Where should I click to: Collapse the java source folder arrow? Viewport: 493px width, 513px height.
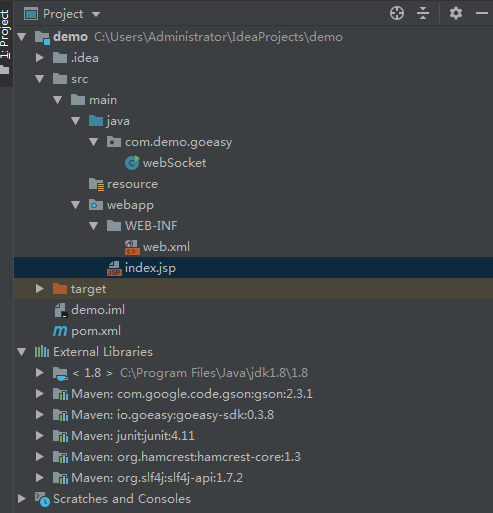pyautogui.click(x=76, y=121)
